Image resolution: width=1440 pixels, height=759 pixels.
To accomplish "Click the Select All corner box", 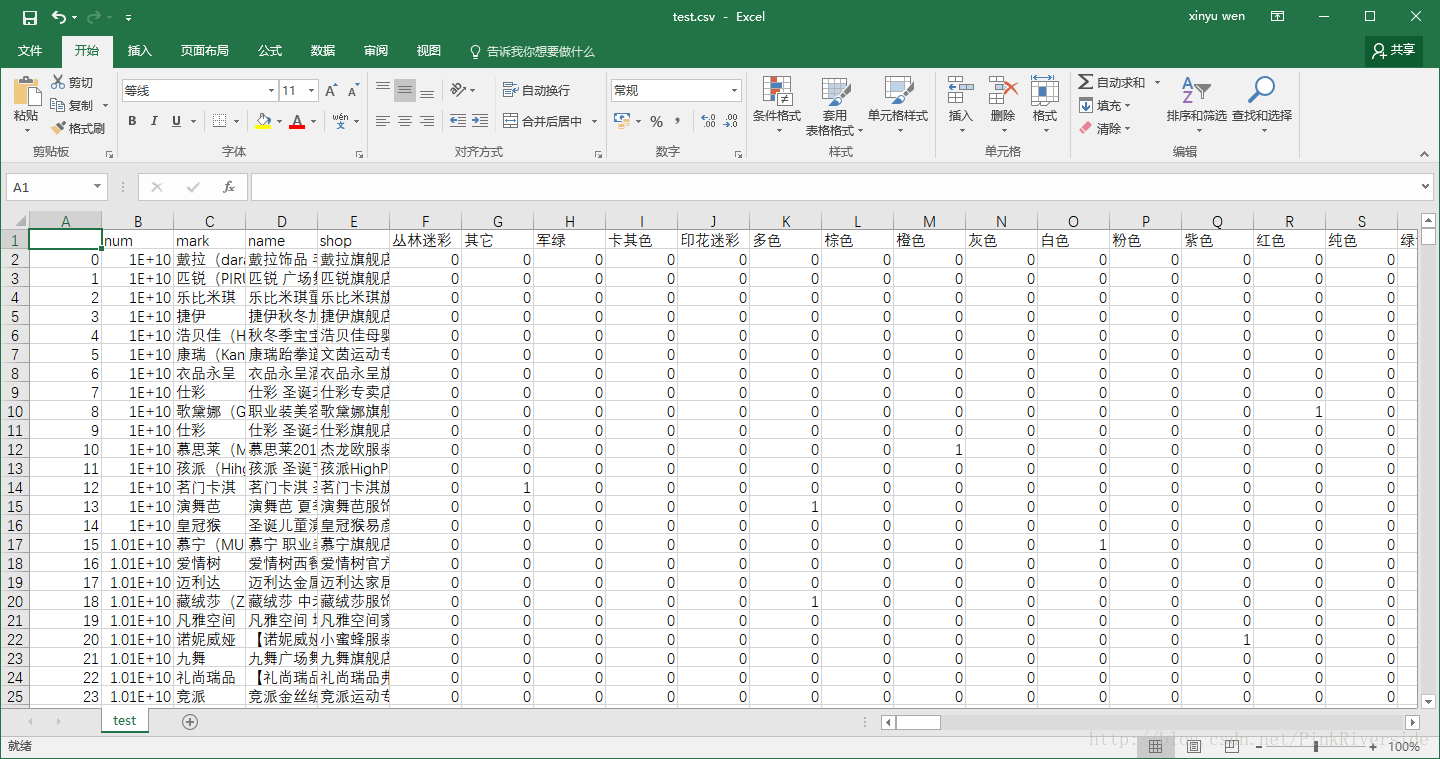I will (14, 220).
